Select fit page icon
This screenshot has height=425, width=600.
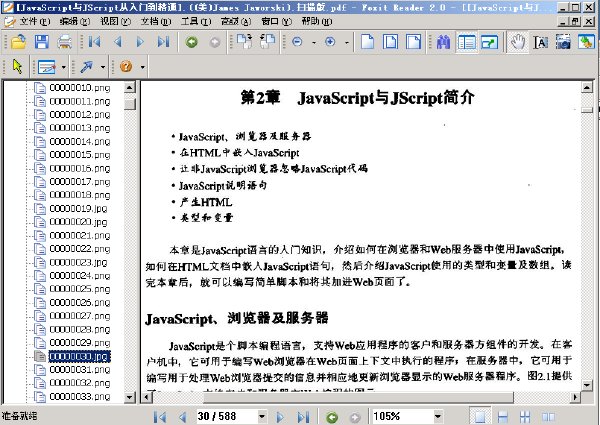[390, 41]
